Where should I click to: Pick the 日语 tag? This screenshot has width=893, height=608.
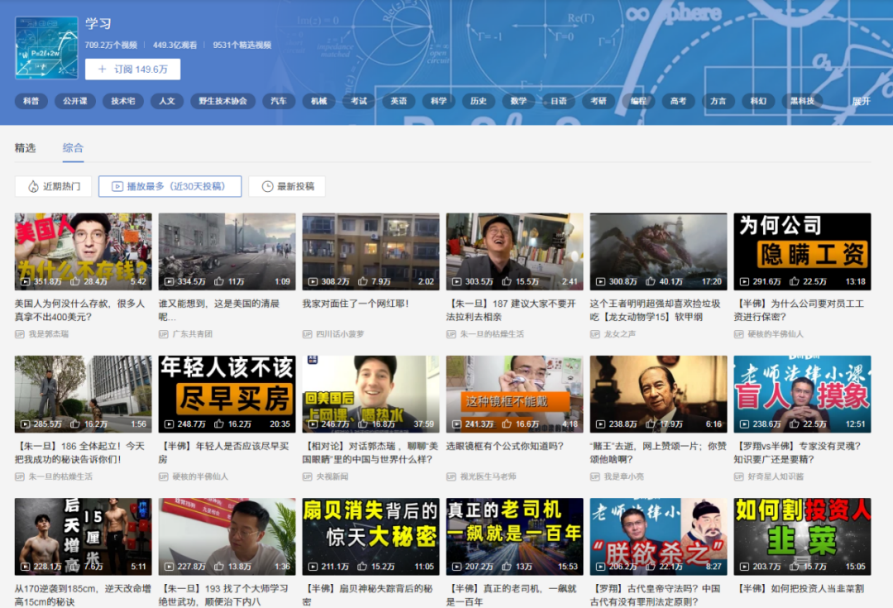coord(558,101)
